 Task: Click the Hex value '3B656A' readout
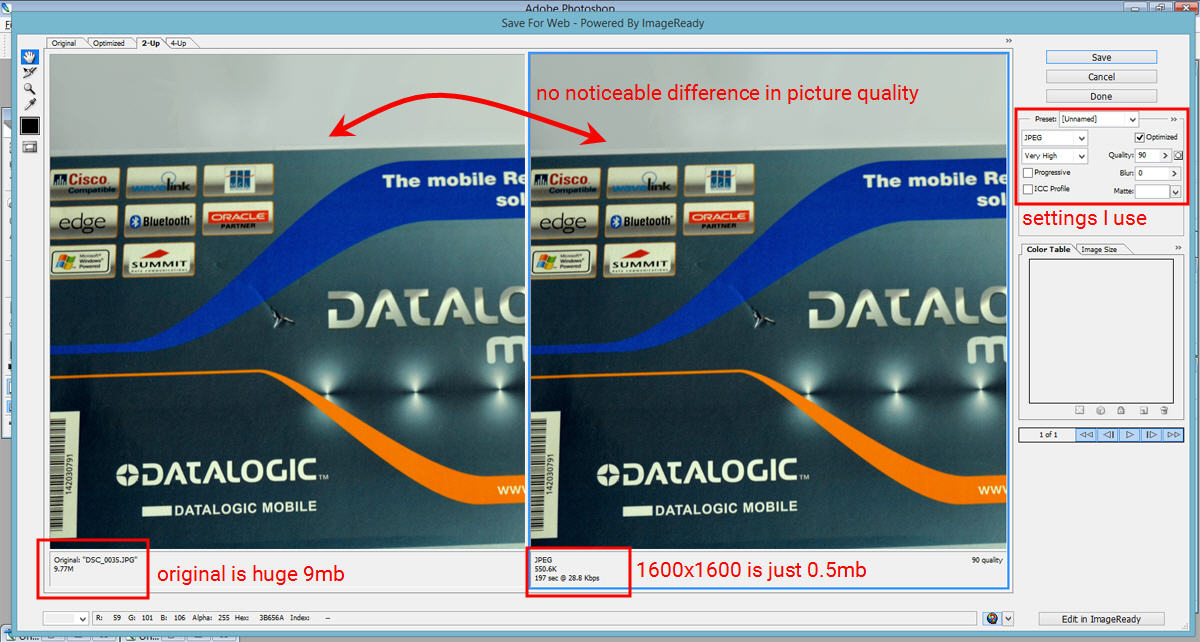click(273, 619)
